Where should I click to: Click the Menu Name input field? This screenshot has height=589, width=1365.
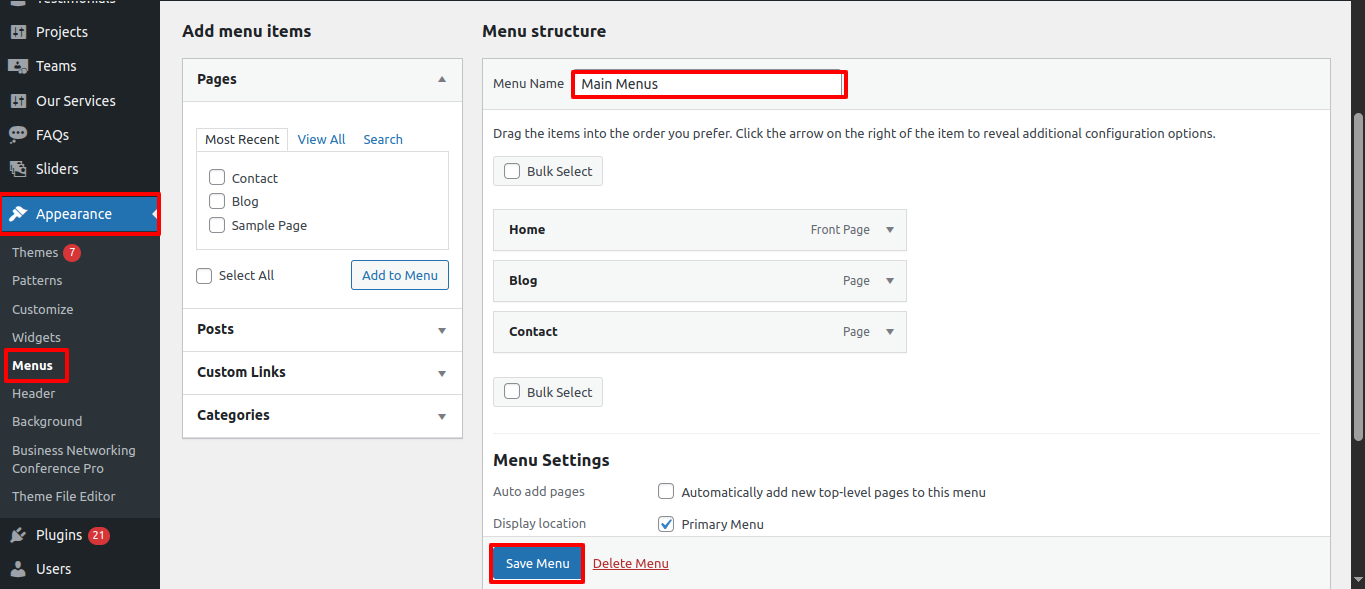(709, 84)
